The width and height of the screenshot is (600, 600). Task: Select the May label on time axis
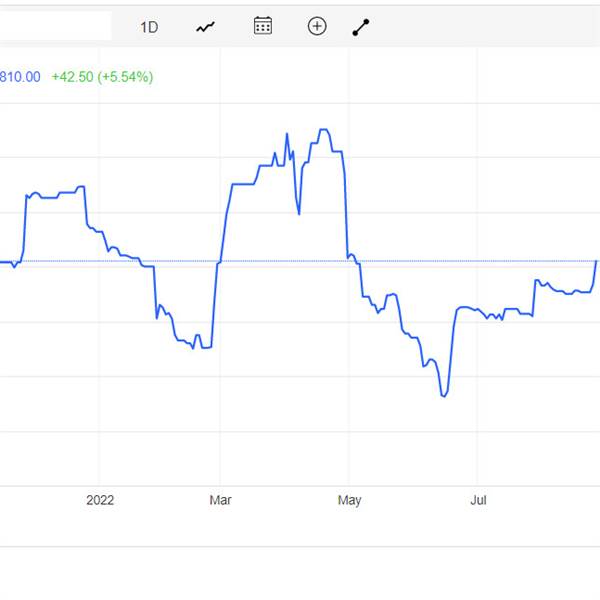(349, 500)
